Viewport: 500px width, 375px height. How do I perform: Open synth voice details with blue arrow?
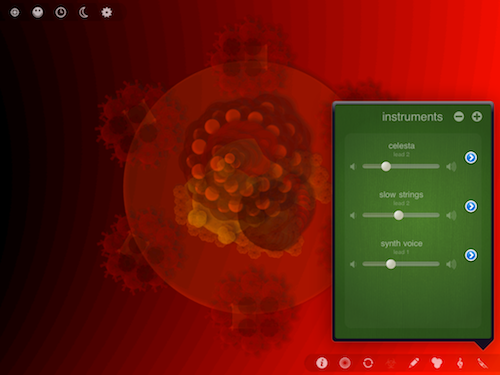471,255
